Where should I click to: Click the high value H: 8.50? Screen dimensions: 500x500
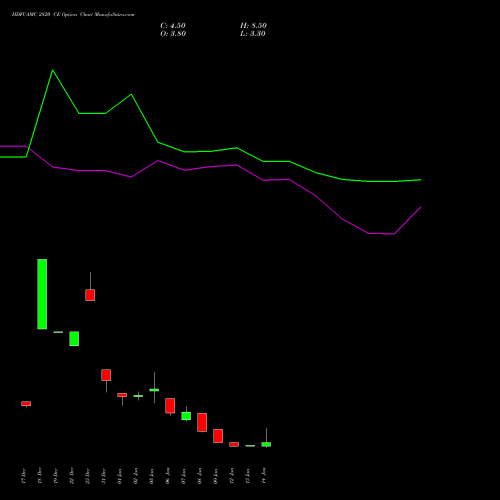pos(253,26)
